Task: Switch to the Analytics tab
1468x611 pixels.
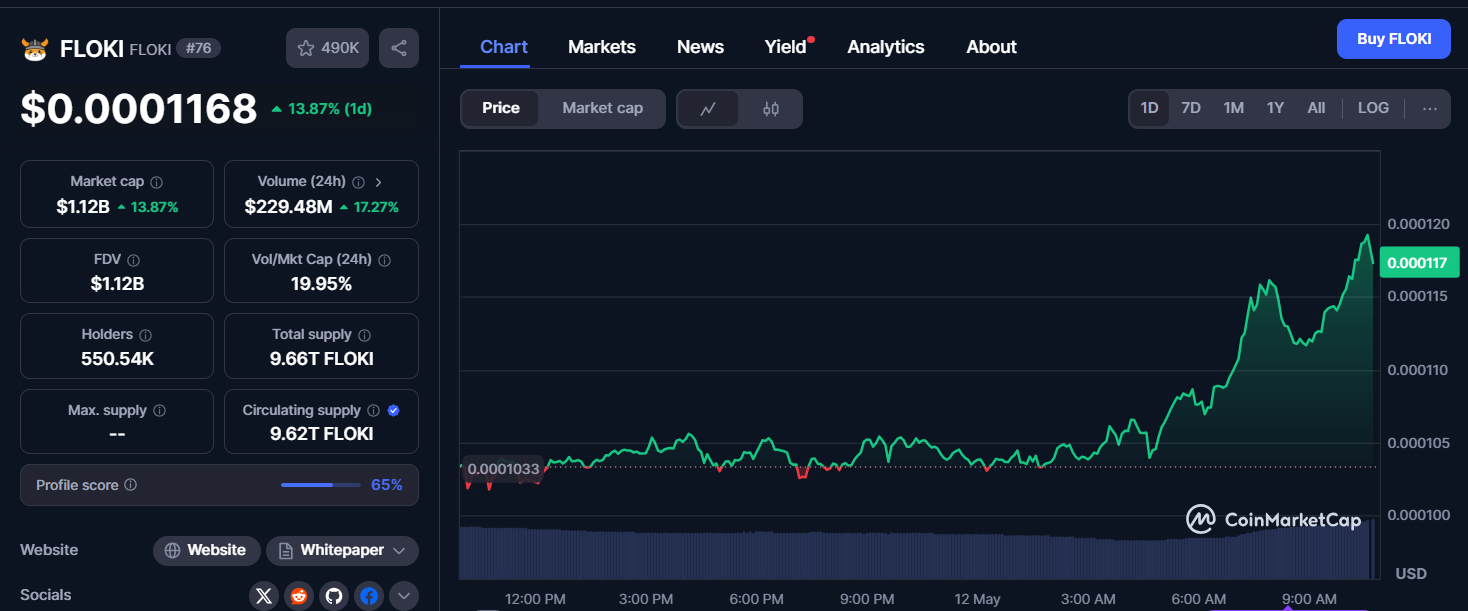Action: coord(885,47)
